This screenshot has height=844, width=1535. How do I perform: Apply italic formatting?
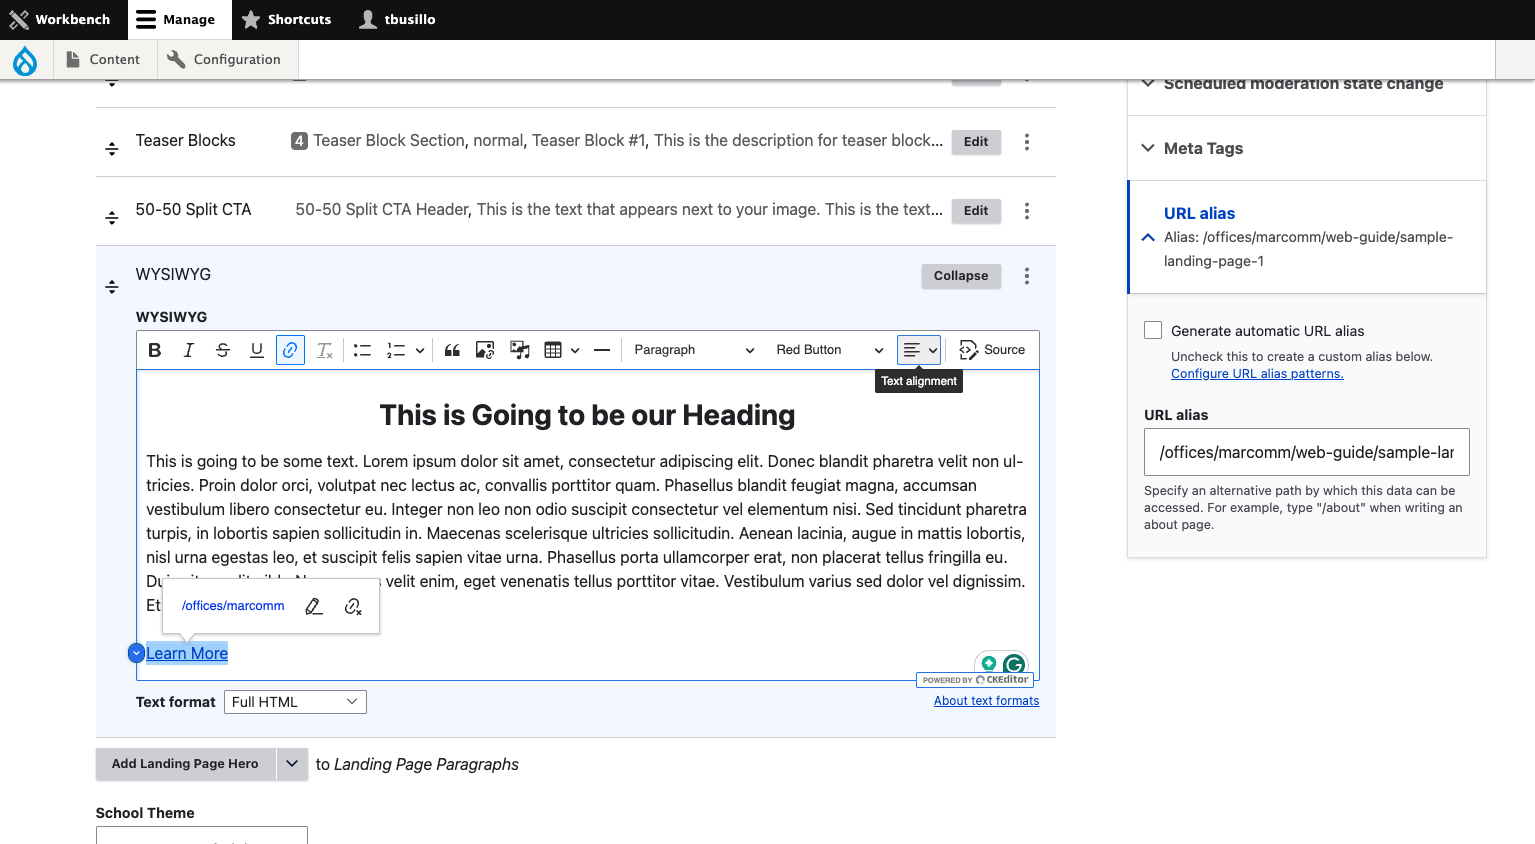pos(189,350)
